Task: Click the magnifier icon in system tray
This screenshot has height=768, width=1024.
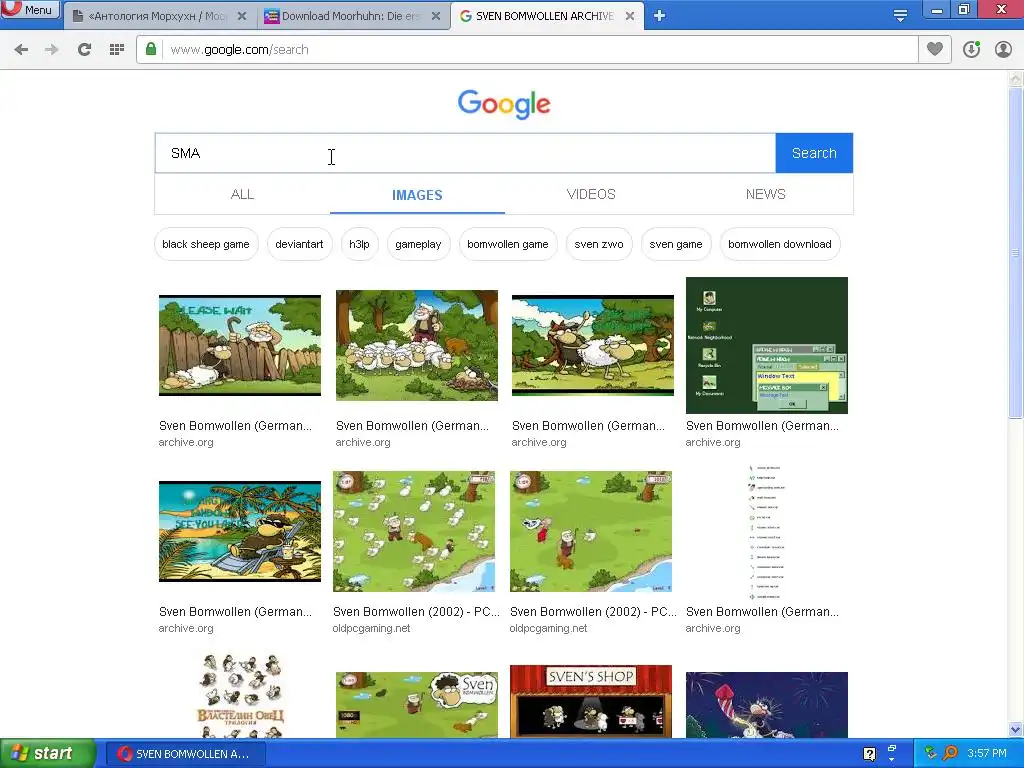Action: pos(950,754)
